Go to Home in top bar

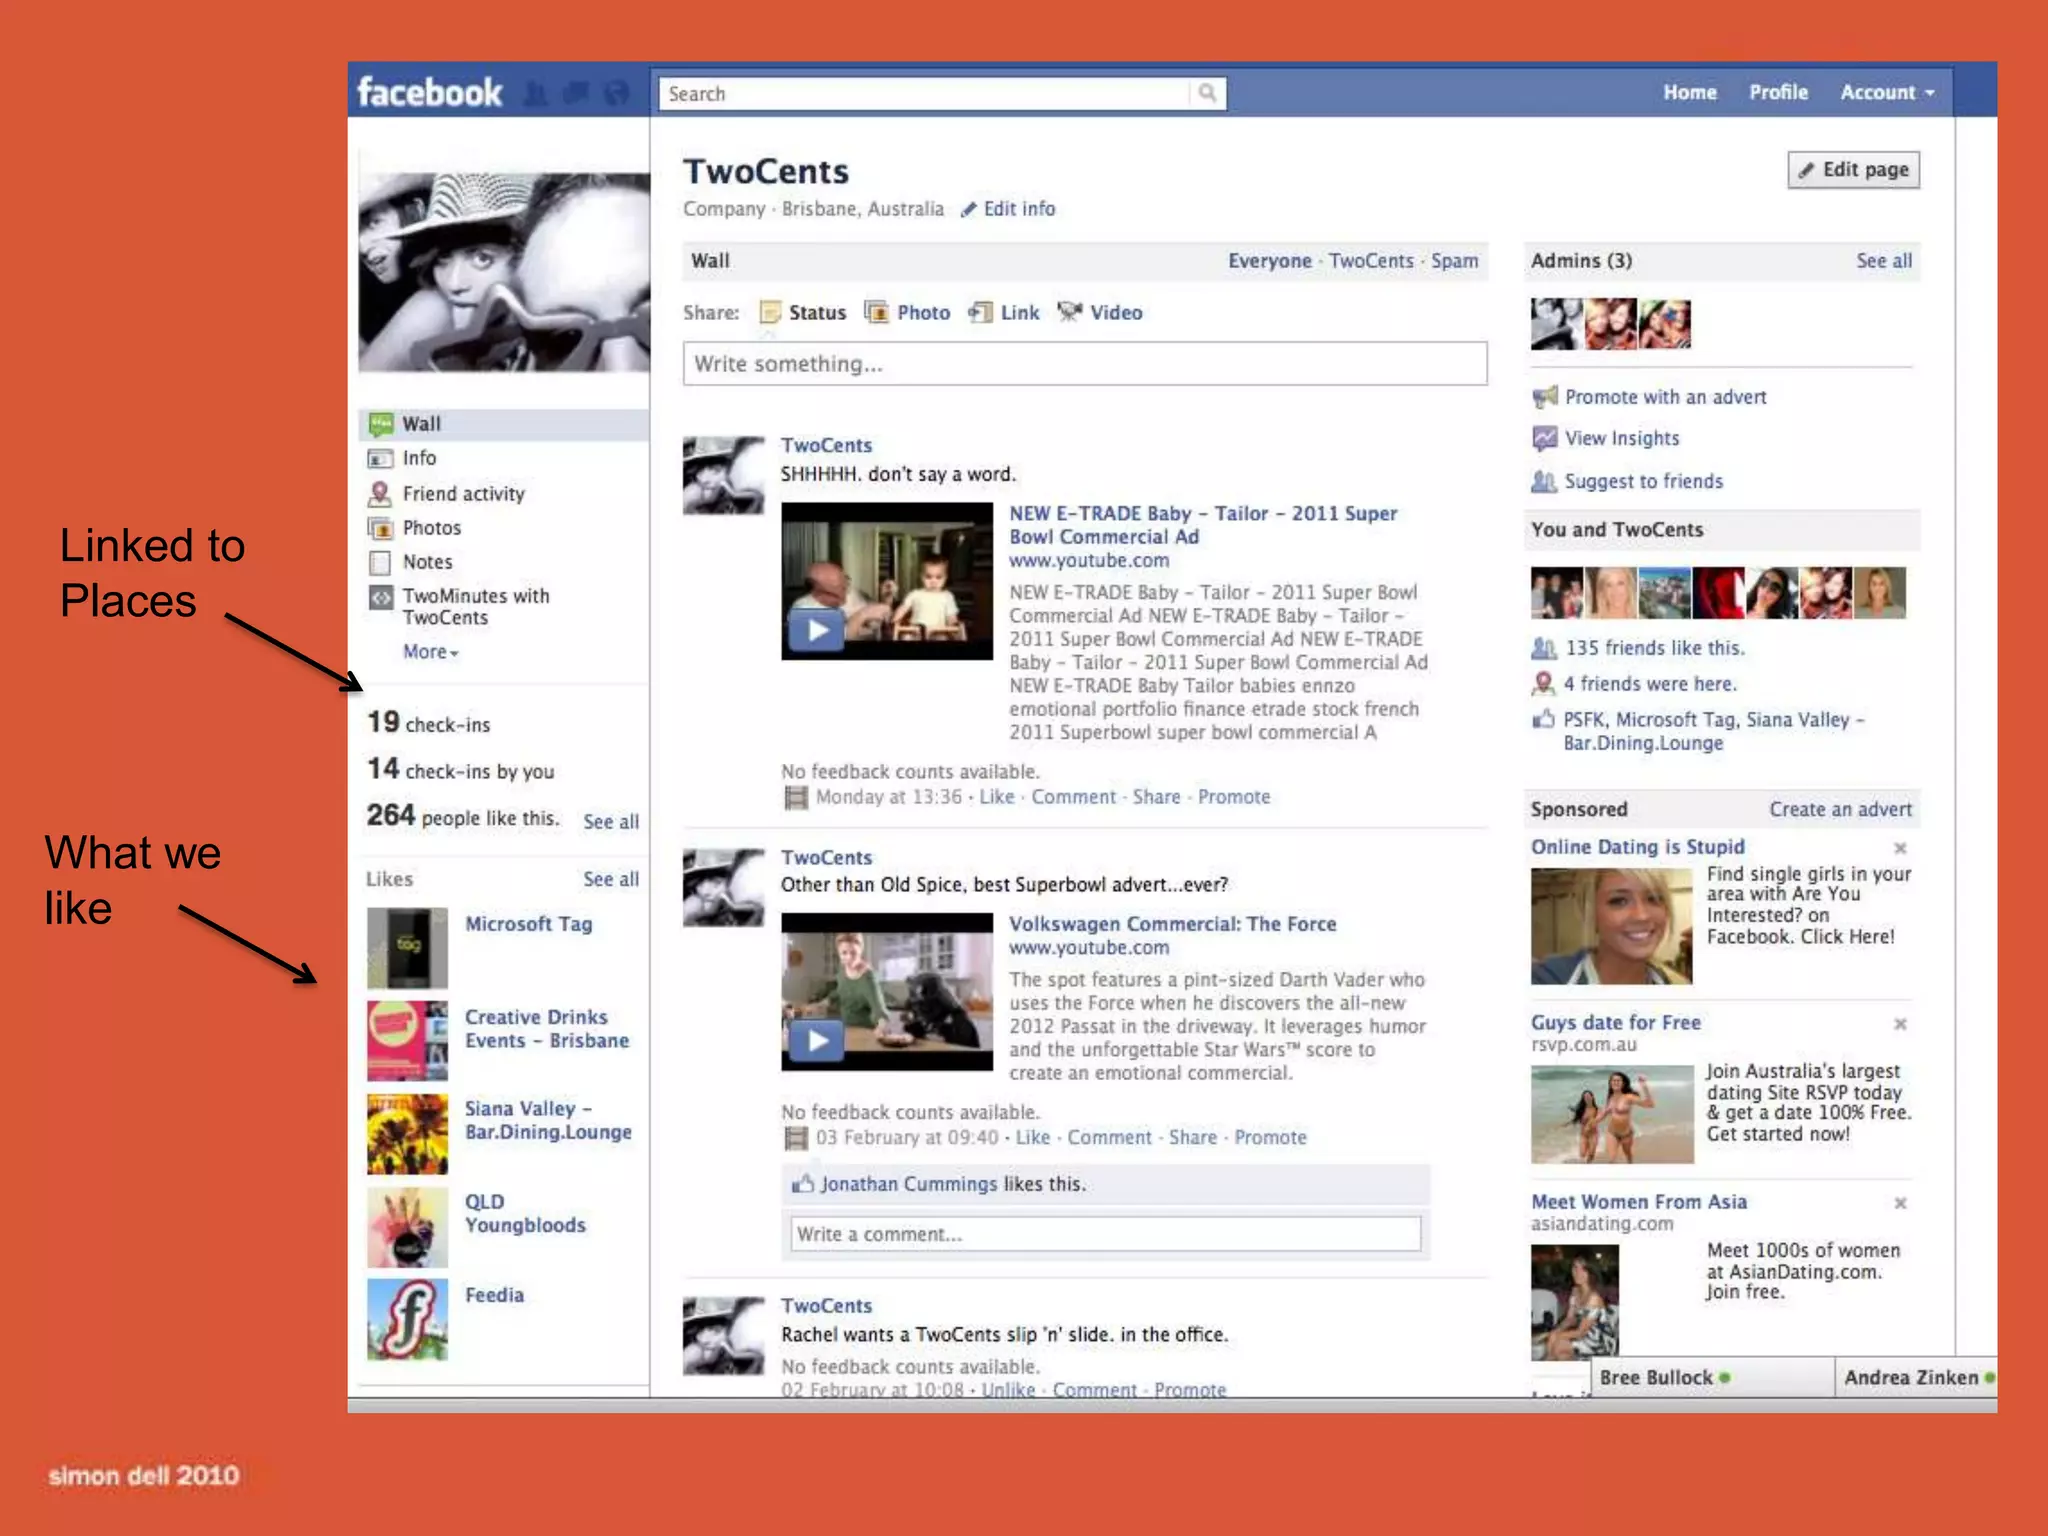tap(1690, 92)
